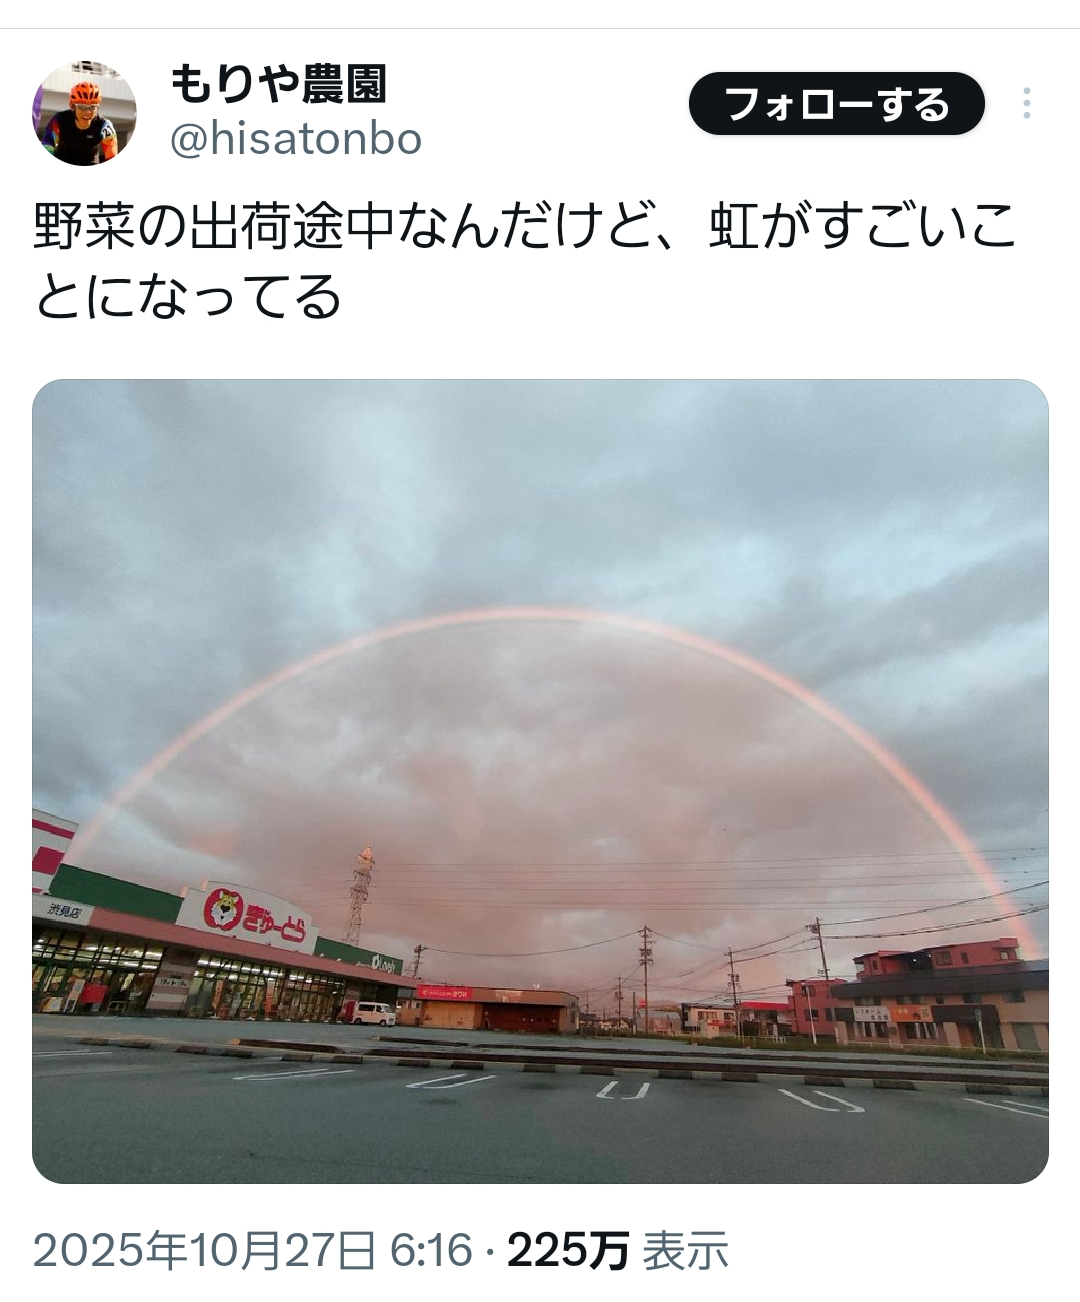The image size is (1080, 1302).
Task: Click the 2025年10月27日 date stamp
Action: 205,1251
